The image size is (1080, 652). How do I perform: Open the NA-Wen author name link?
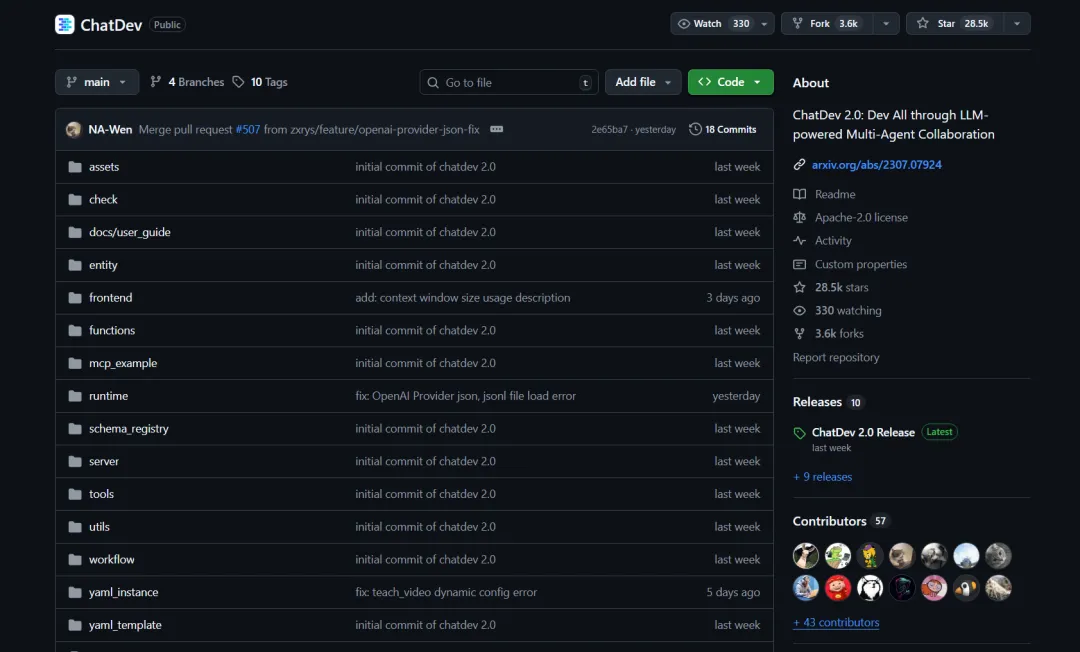[x=110, y=129]
